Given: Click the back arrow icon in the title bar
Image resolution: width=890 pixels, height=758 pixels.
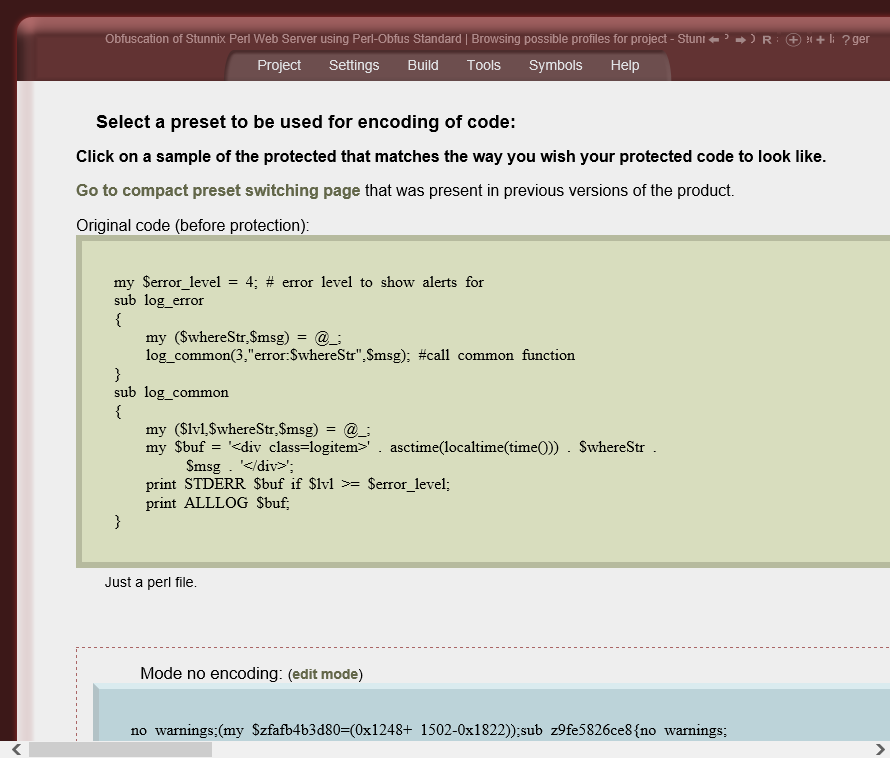Looking at the screenshot, I should [713, 39].
